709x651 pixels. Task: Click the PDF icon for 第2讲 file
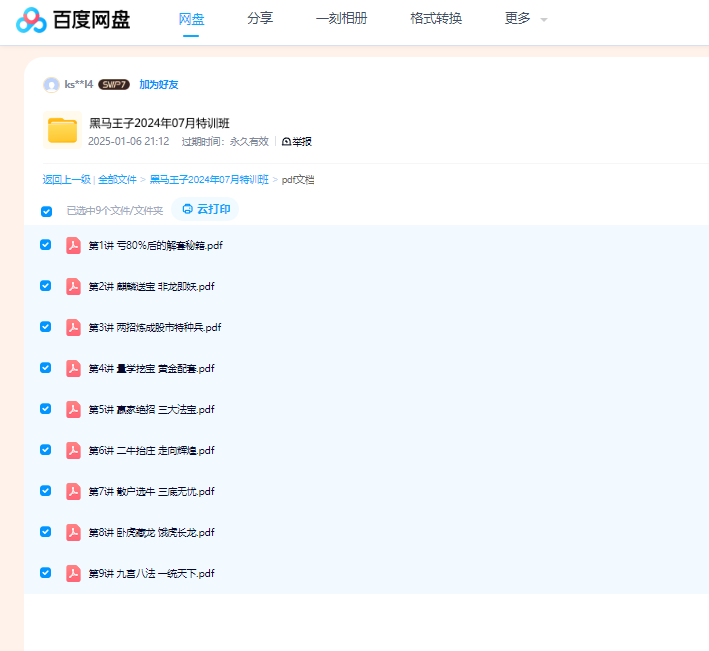point(73,287)
